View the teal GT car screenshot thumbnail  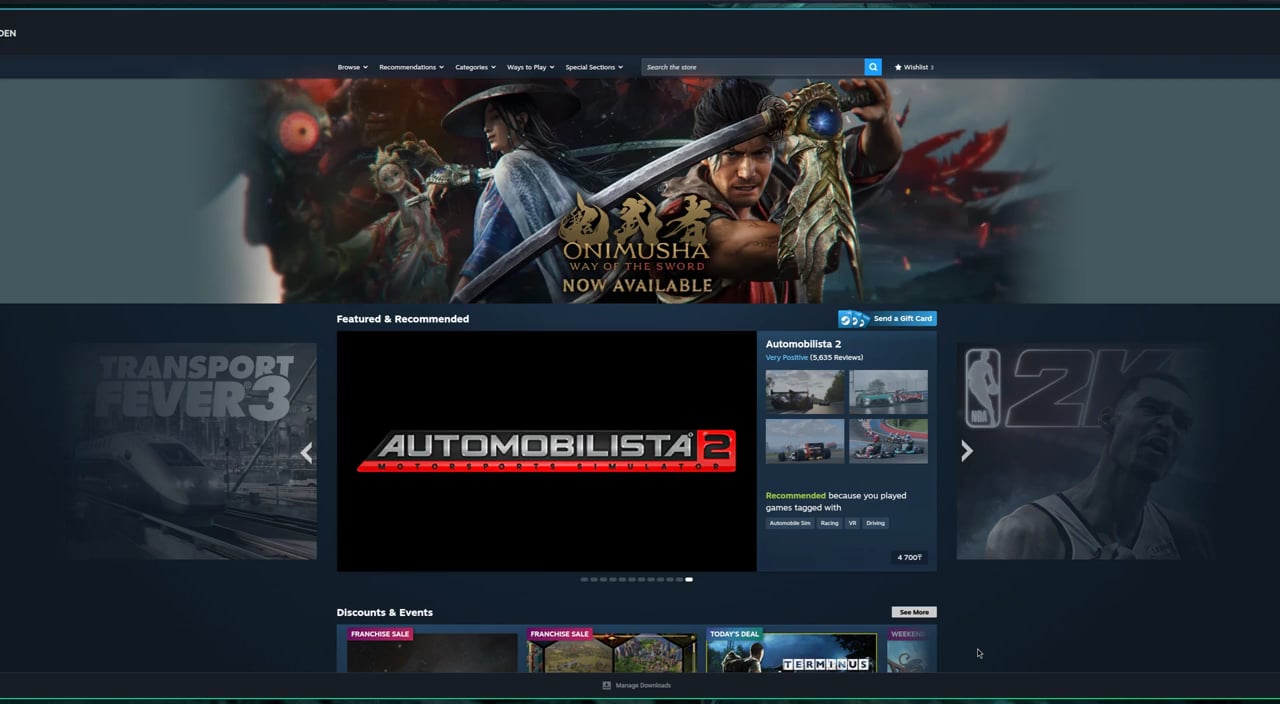pos(888,392)
